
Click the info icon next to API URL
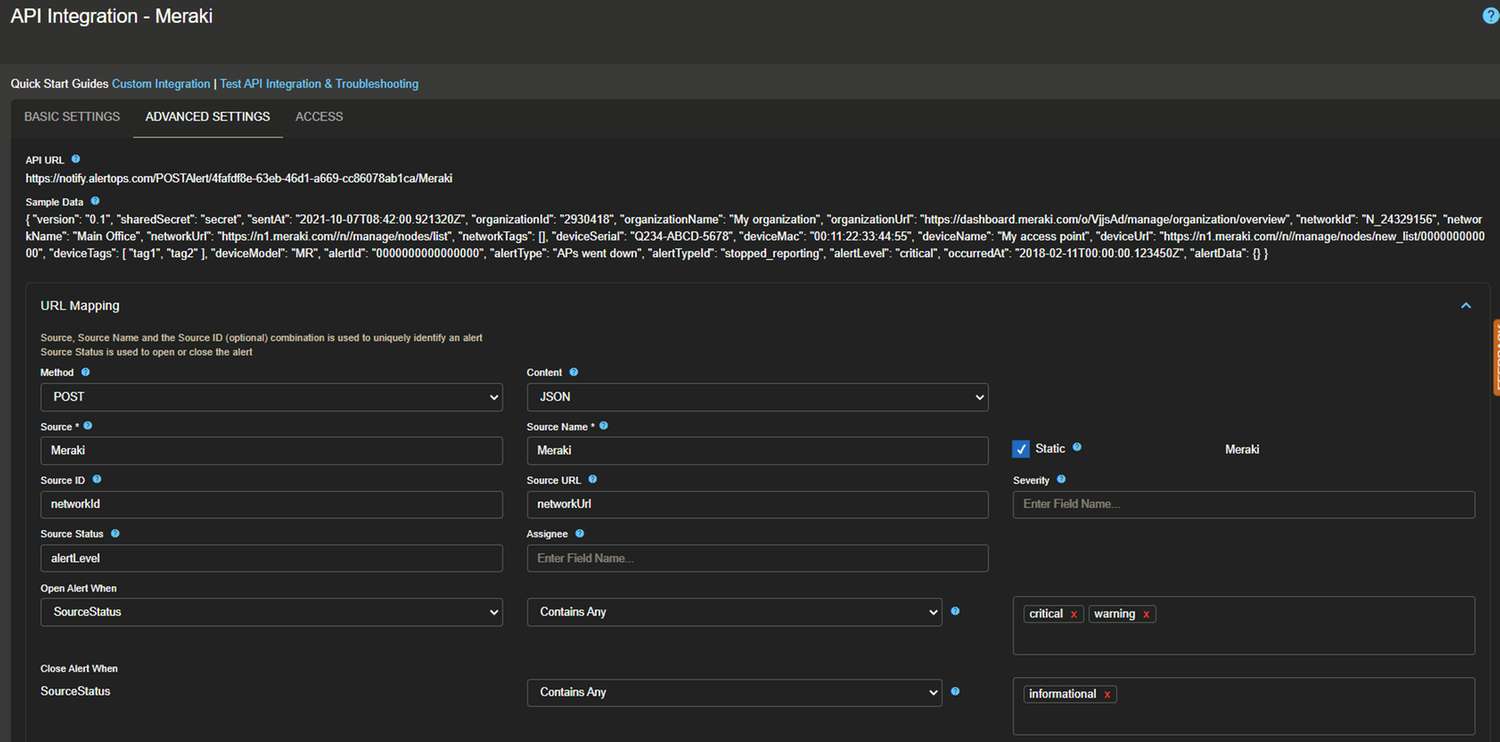coord(74,159)
